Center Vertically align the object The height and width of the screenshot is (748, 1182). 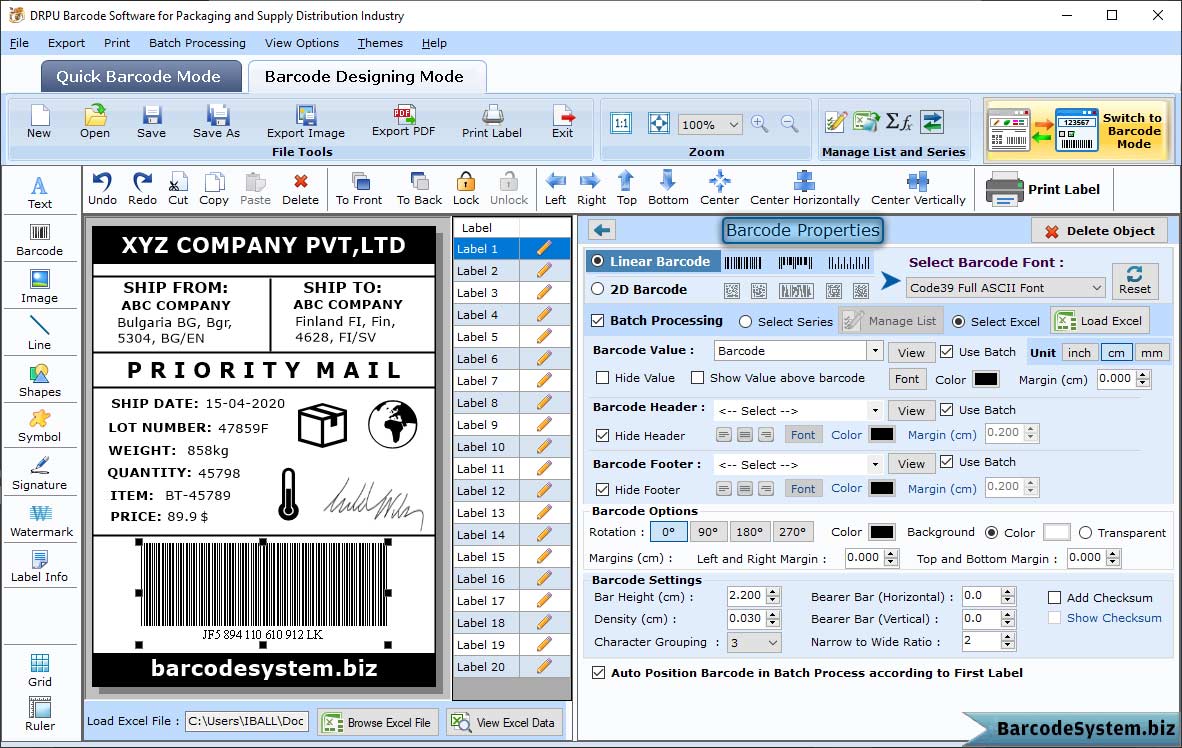(918, 189)
